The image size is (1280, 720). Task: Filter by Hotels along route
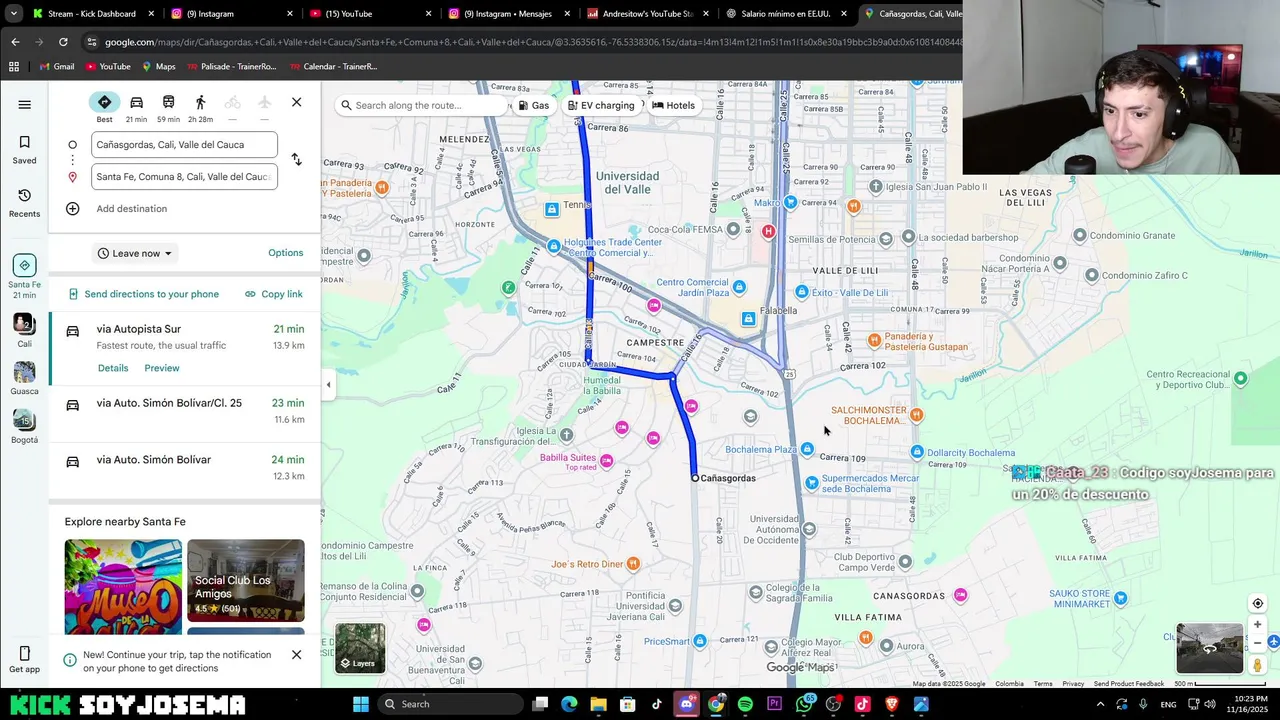pyautogui.click(x=673, y=105)
